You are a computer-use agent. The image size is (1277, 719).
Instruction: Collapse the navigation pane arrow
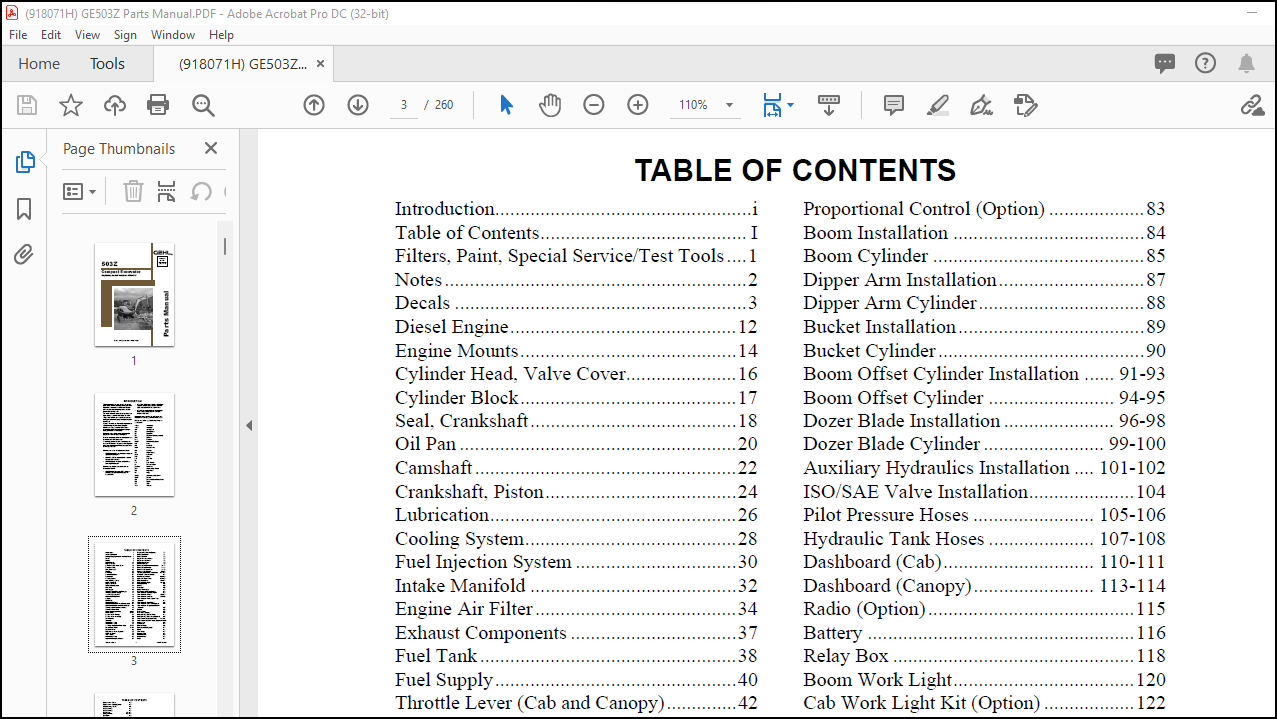(249, 425)
